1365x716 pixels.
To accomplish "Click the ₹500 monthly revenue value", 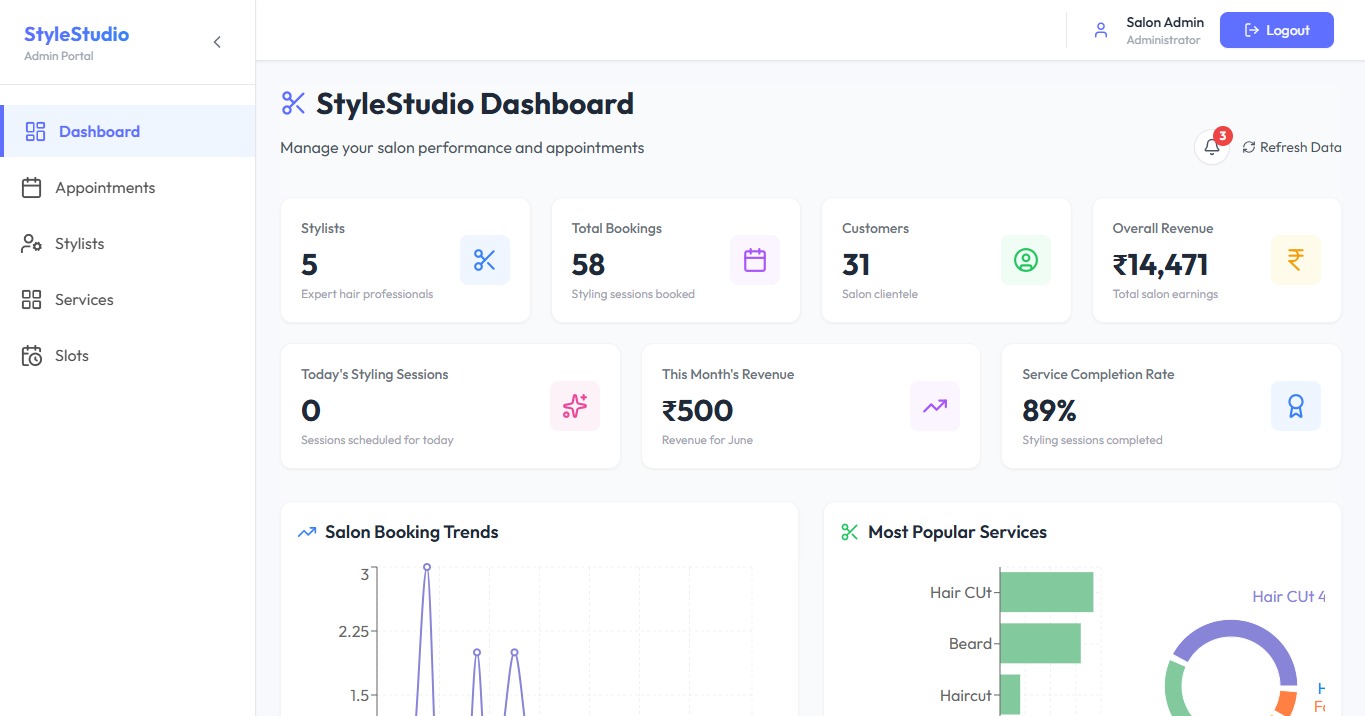I will [x=697, y=410].
